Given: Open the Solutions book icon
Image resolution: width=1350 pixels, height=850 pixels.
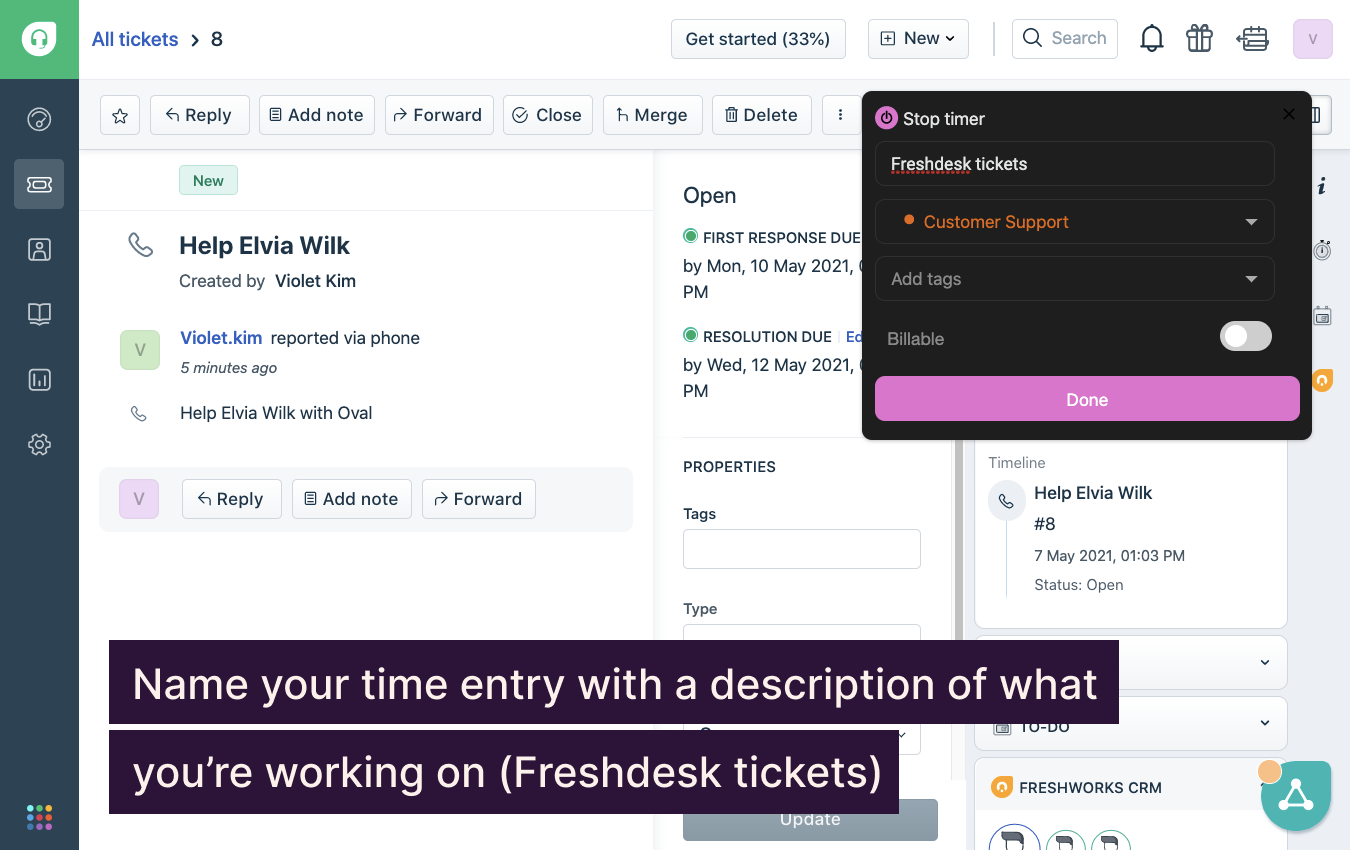Looking at the screenshot, I should [39, 314].
